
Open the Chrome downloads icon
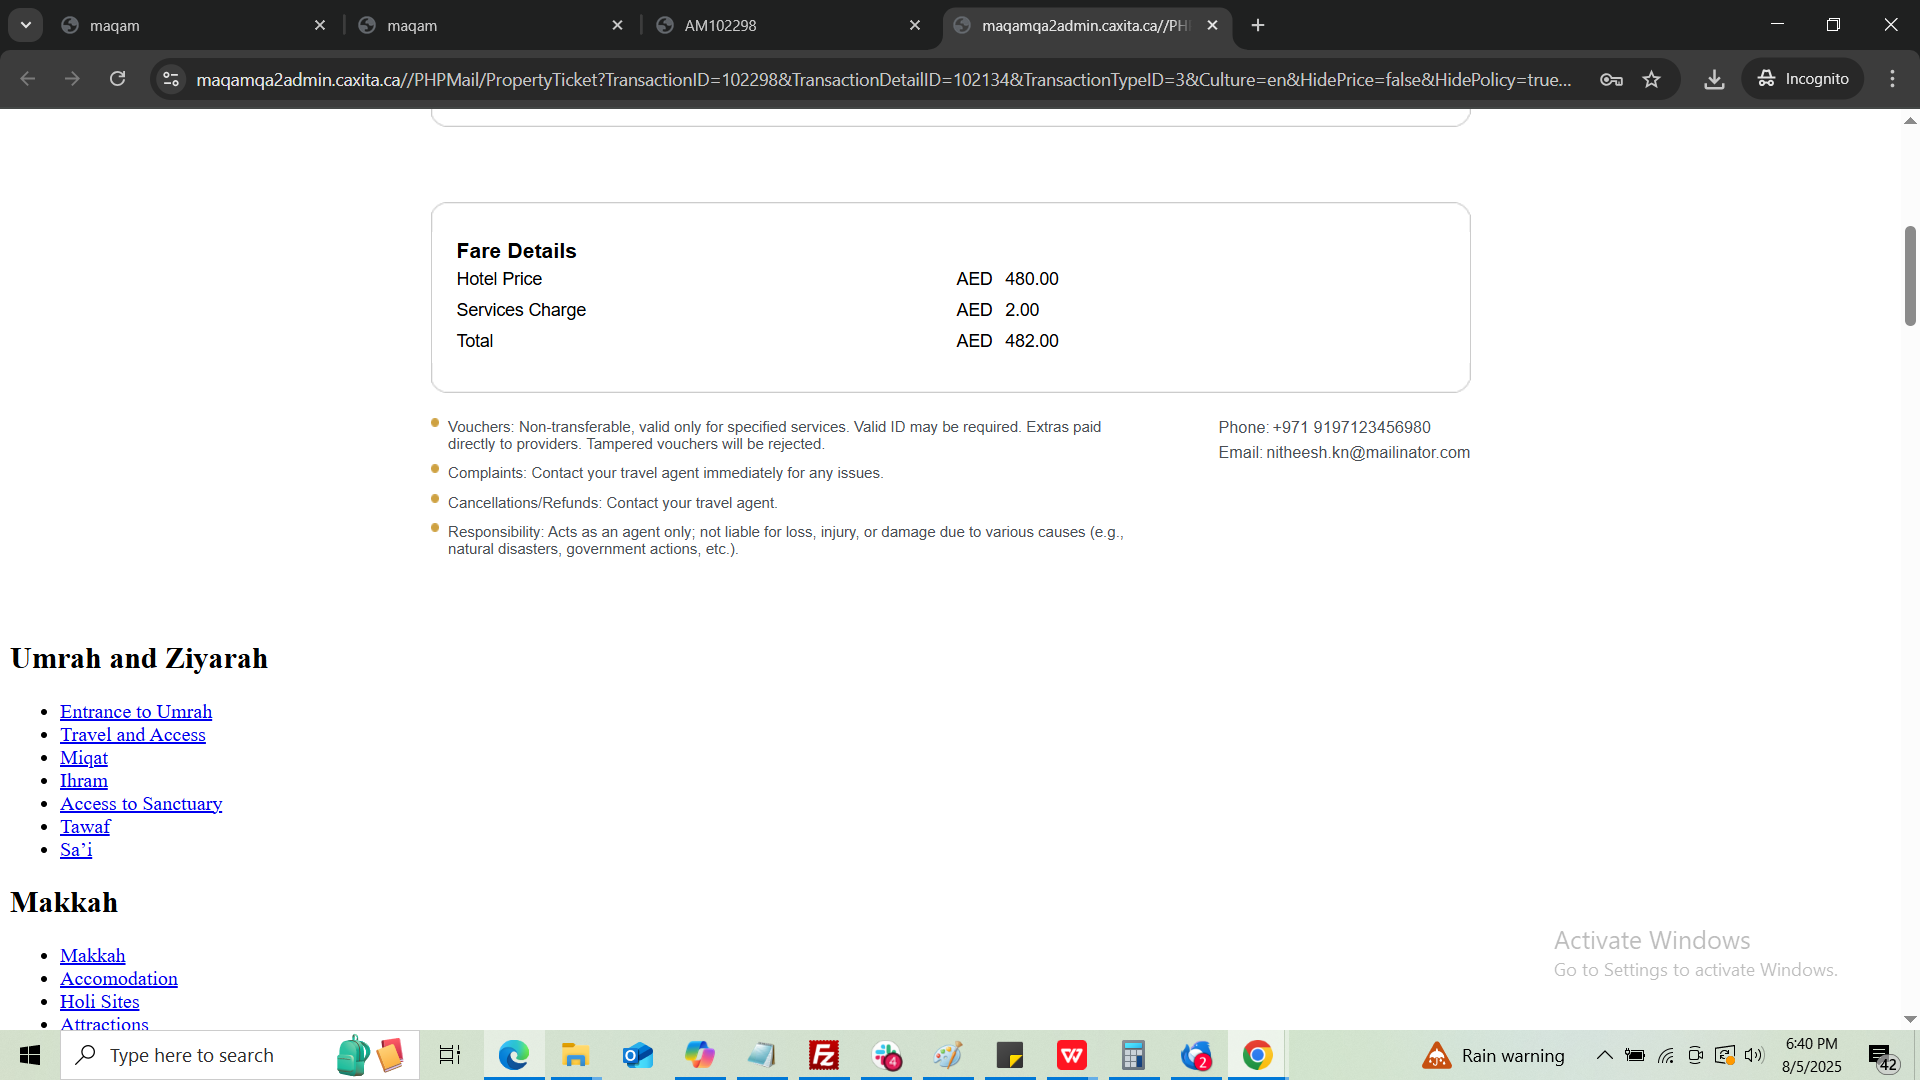(x=1714, y=79)
